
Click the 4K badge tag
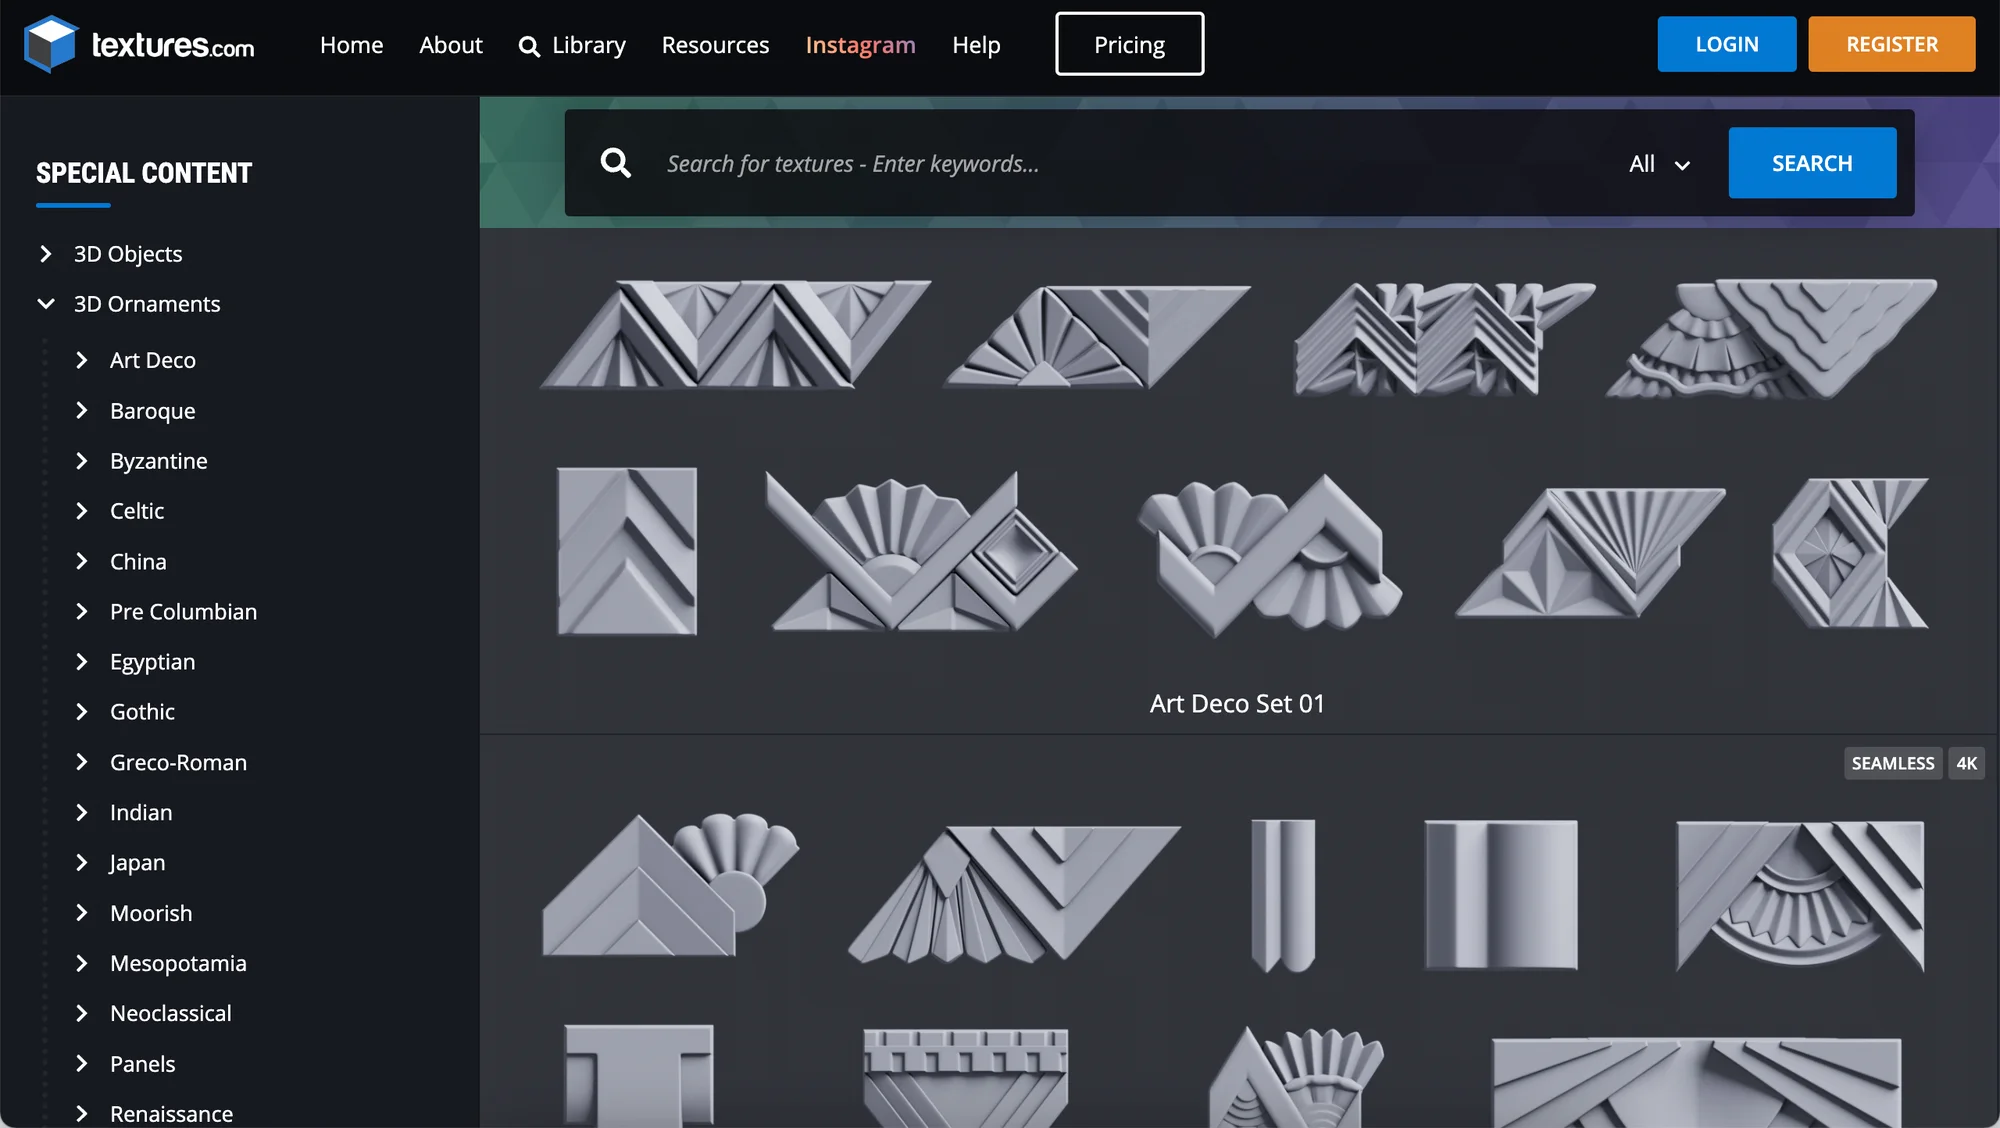pyautogui.click(x=1966, y=763)
